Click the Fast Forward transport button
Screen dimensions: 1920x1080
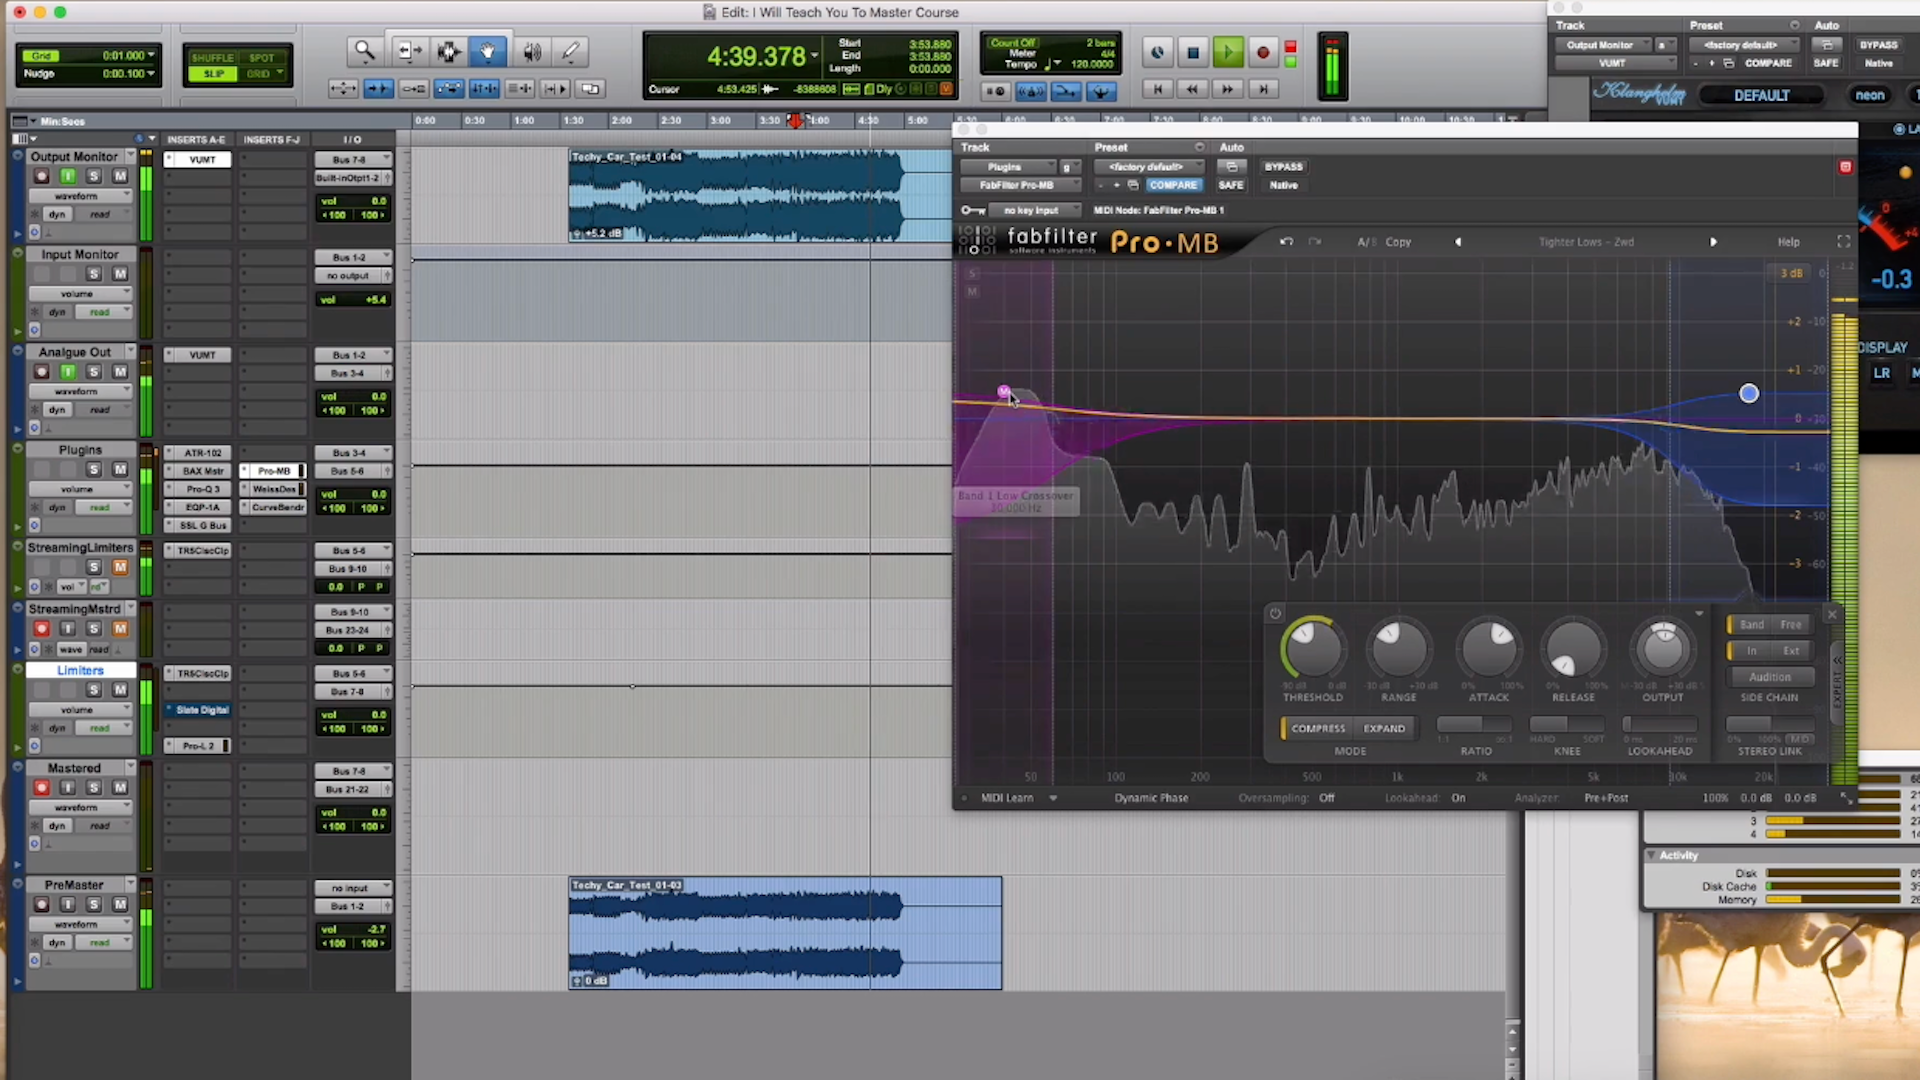click(x=1228, y=89)
